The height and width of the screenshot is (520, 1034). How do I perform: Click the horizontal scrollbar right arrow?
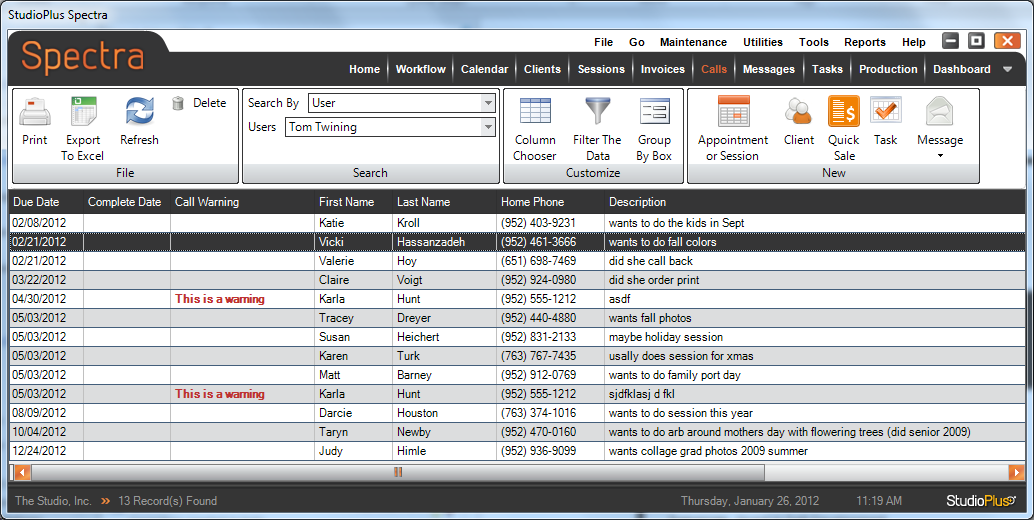[1016, 472]
